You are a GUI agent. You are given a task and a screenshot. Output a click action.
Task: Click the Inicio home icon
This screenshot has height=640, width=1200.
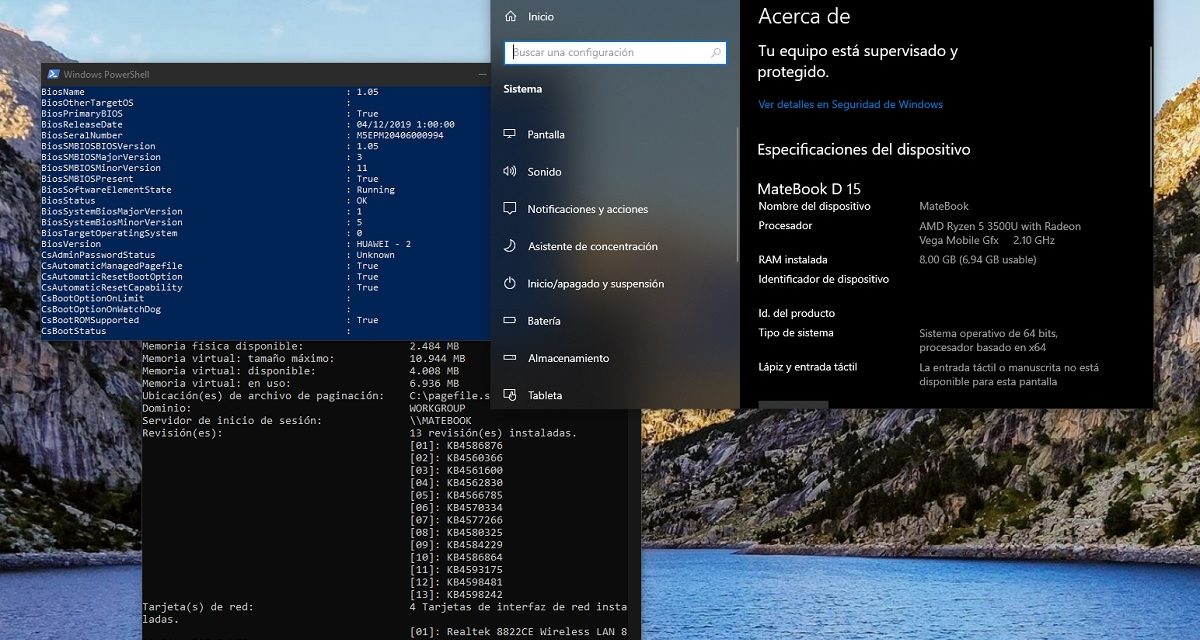(510, 17)
